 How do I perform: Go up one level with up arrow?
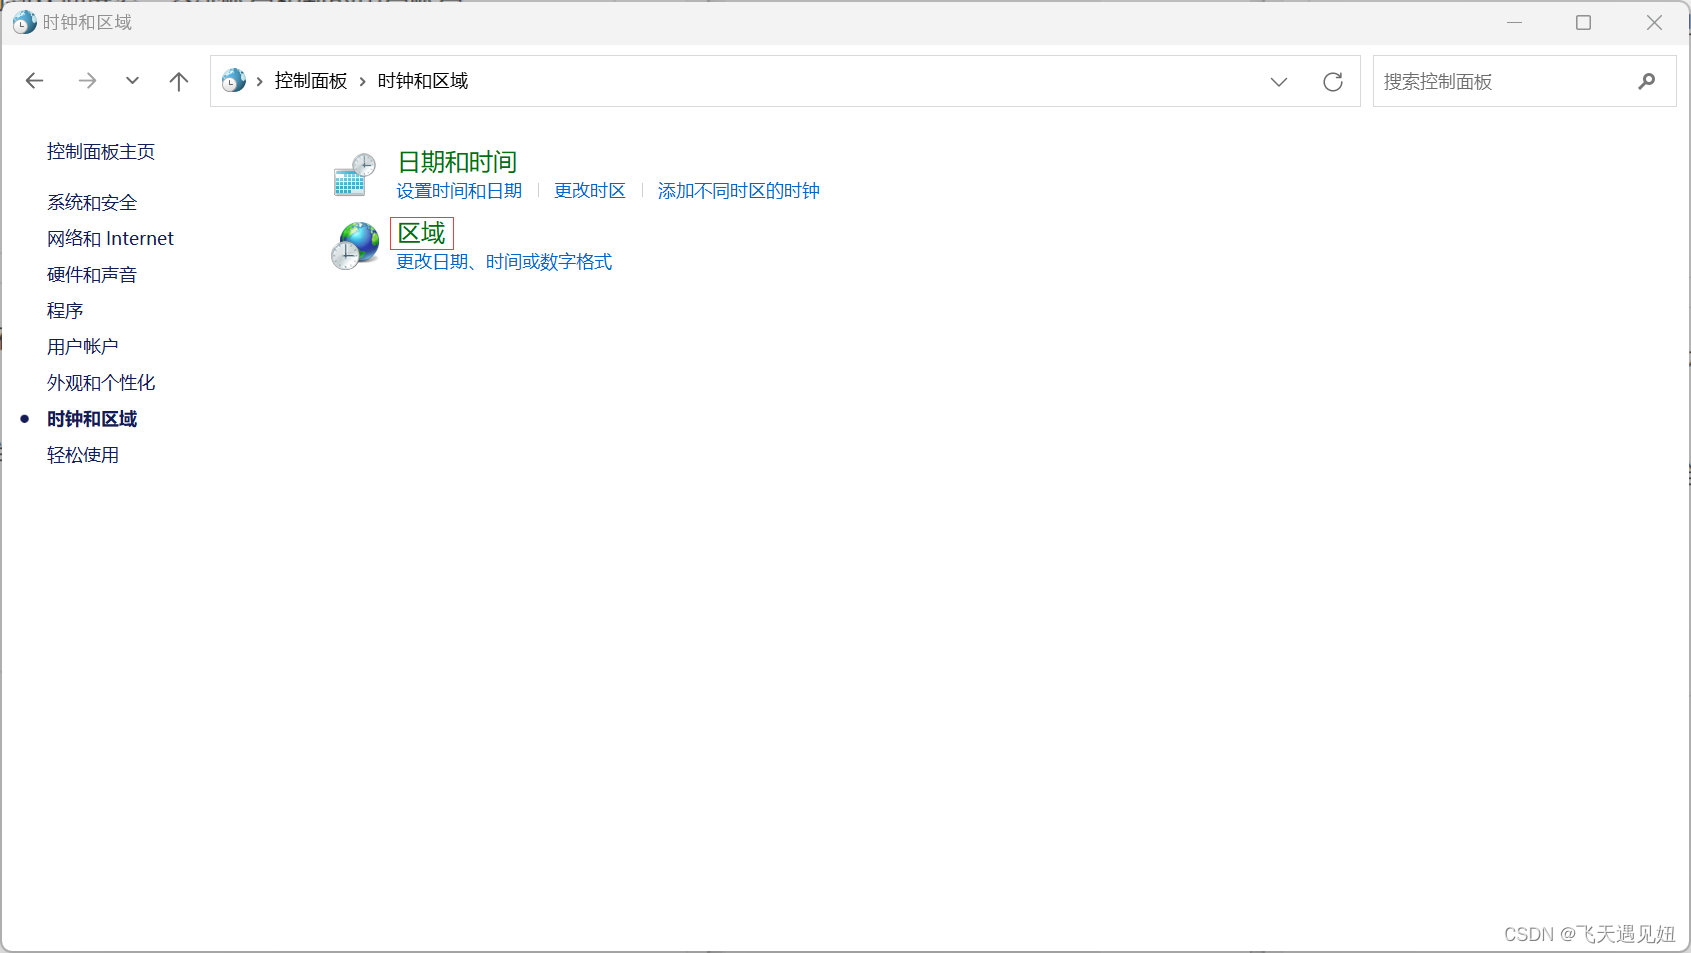[179, 81]
